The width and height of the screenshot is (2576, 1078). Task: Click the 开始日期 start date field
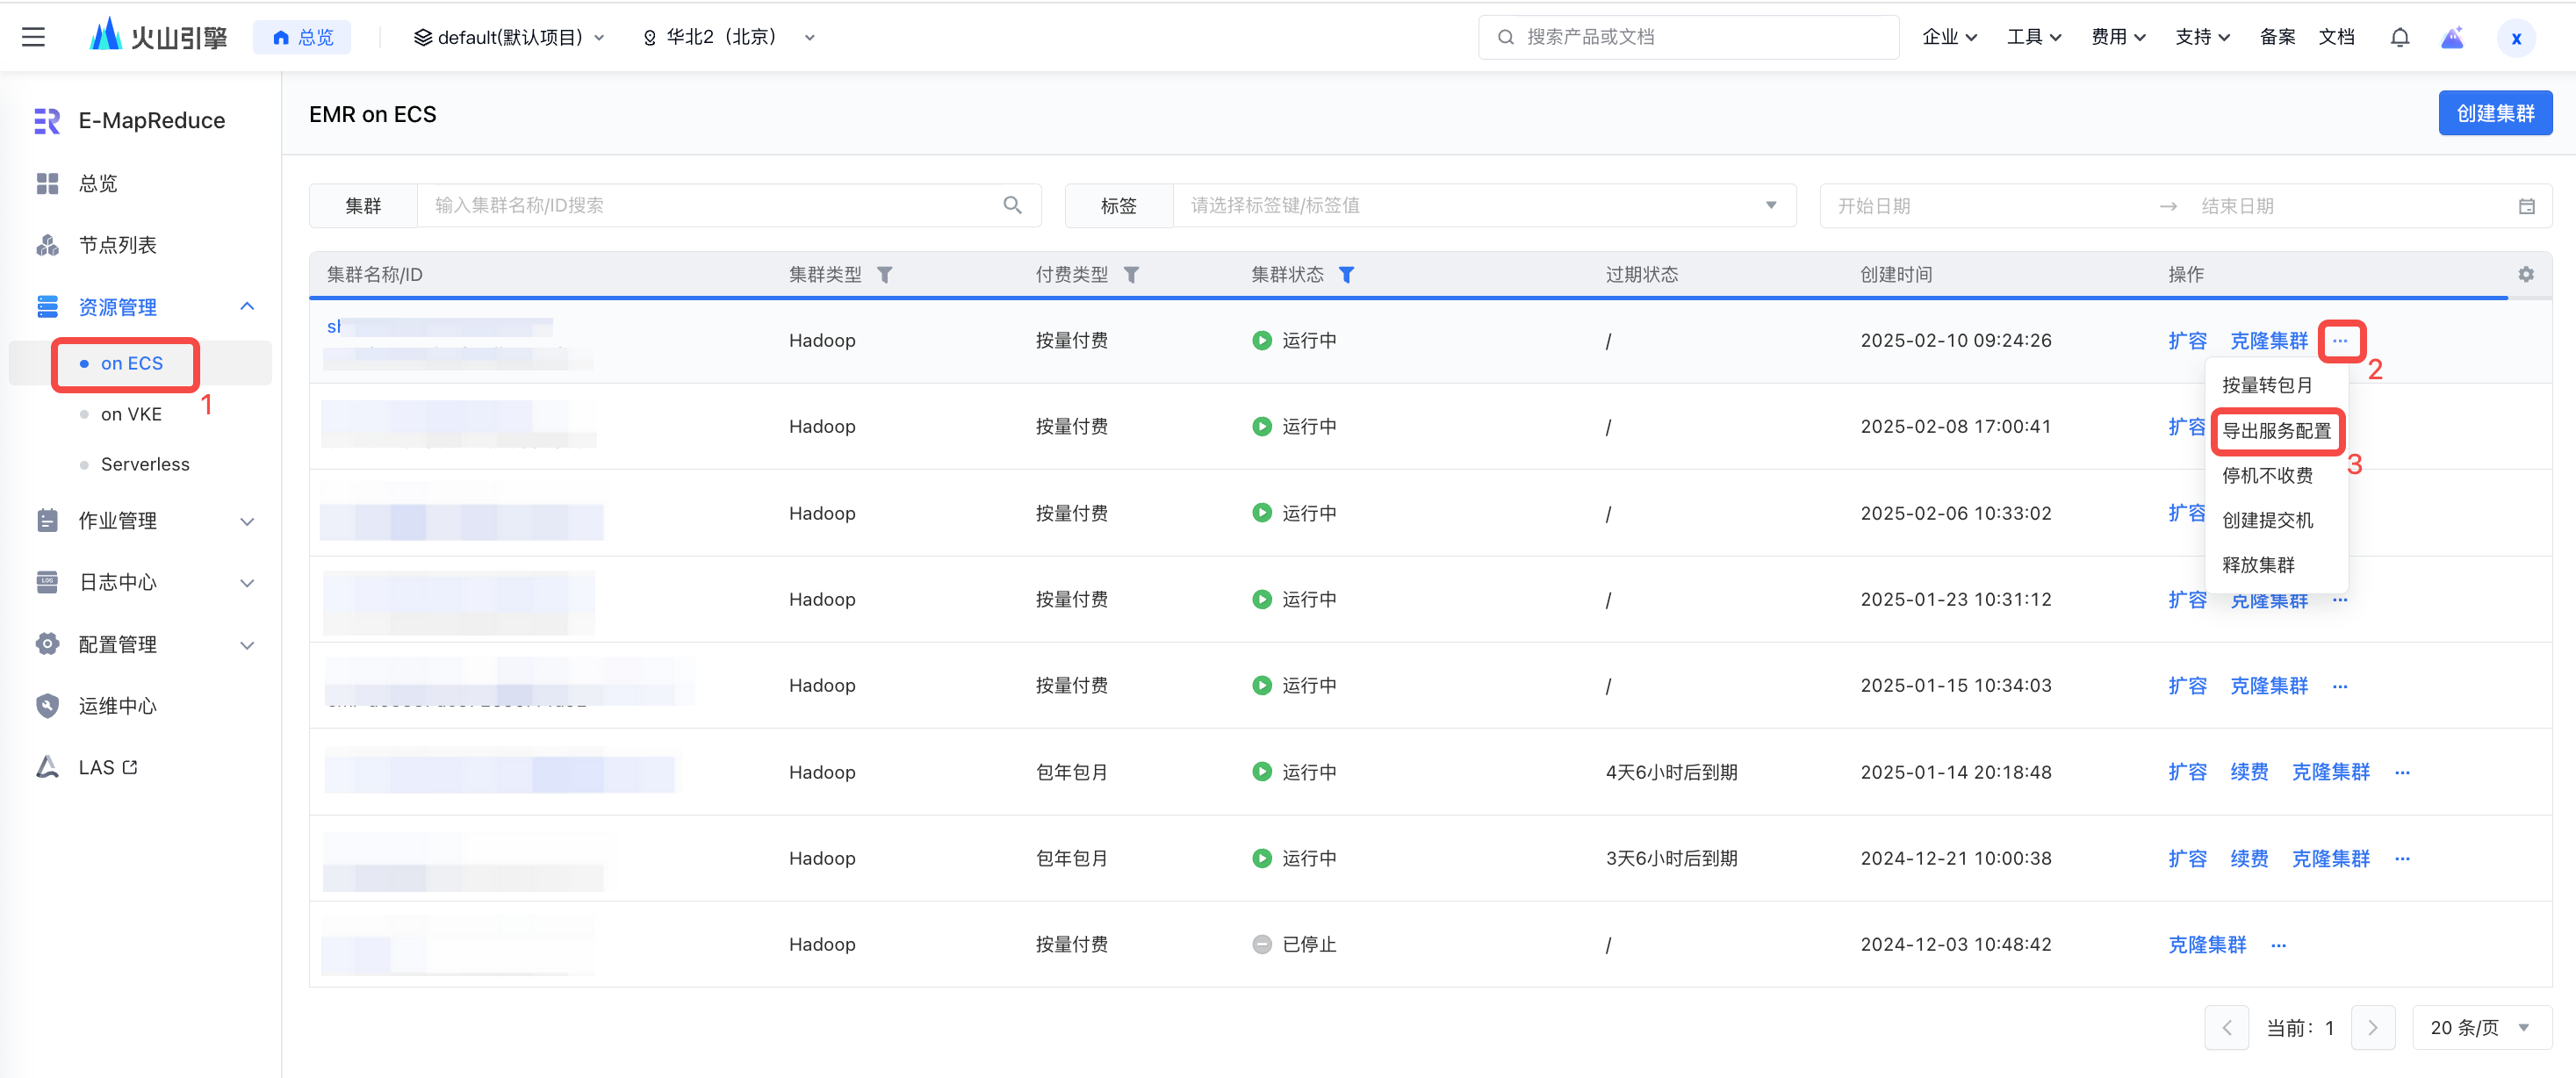tap(1983, 206)
